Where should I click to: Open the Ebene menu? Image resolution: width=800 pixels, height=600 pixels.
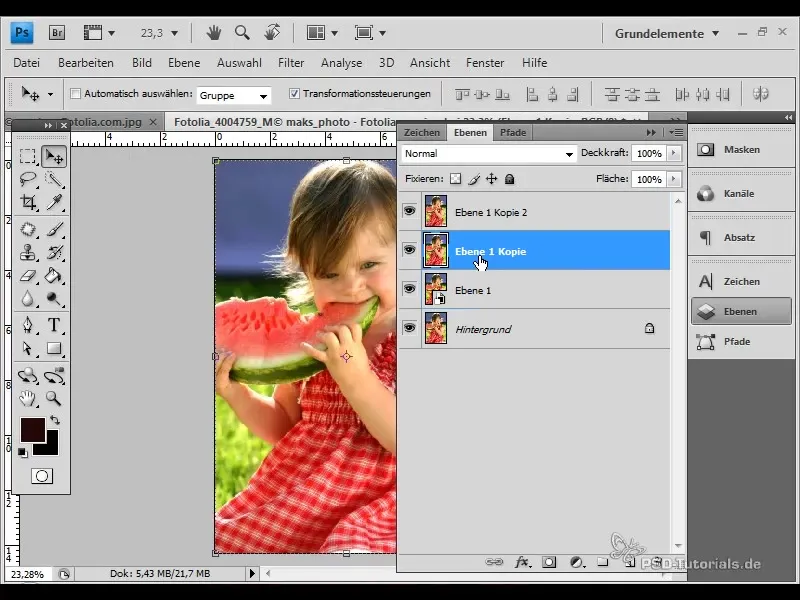click(184, 63)
